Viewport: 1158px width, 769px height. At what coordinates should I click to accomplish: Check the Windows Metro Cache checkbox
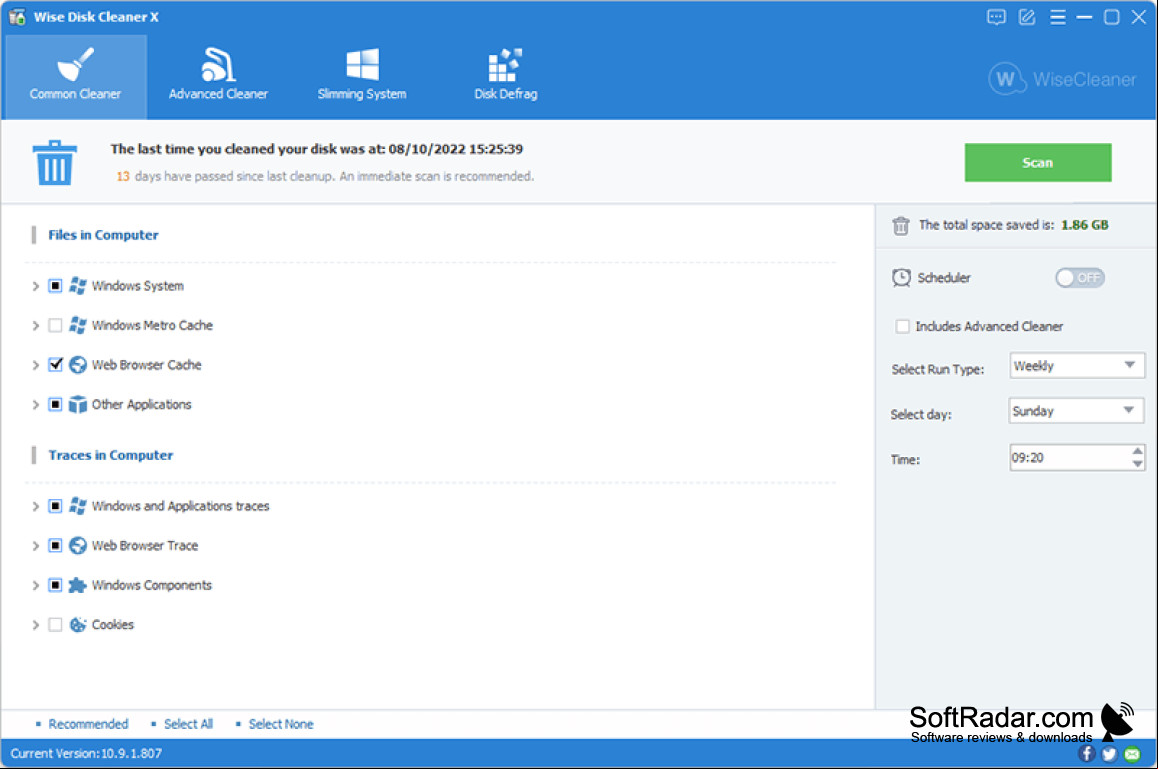coord(55,325)
